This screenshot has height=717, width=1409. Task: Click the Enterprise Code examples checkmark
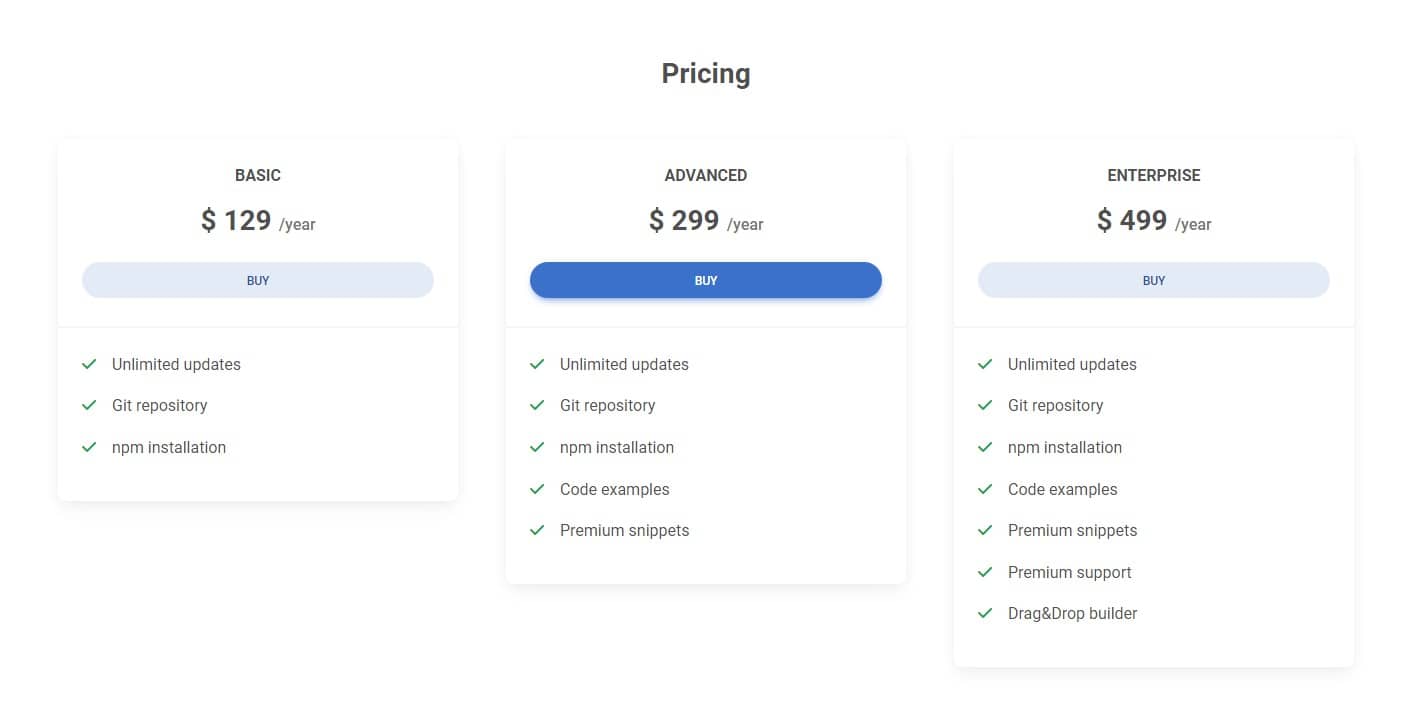click(x=985, y=489)
